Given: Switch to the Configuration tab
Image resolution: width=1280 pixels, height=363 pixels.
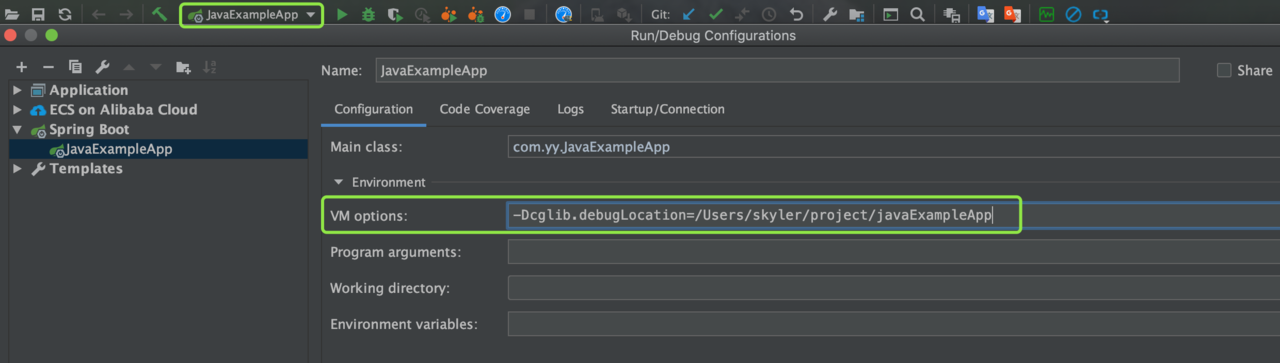Looking at the screenshot, I should point(373,109).
